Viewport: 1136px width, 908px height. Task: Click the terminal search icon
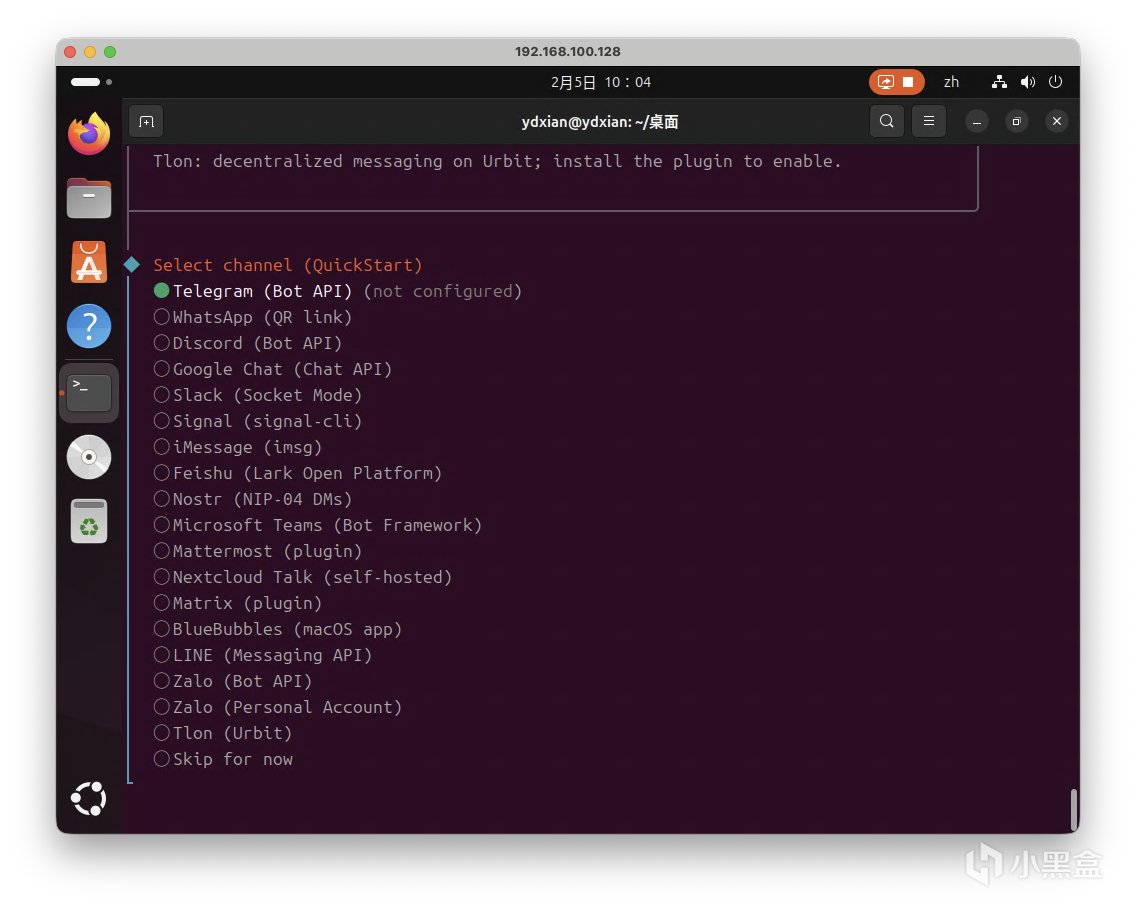pyautogui.click(x=886, y=122)
